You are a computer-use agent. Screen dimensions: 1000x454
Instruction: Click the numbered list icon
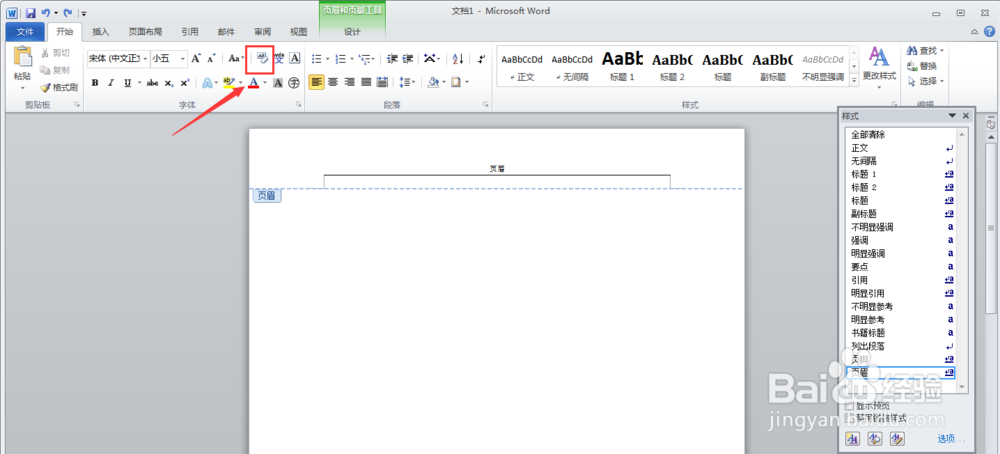point(341,59)
